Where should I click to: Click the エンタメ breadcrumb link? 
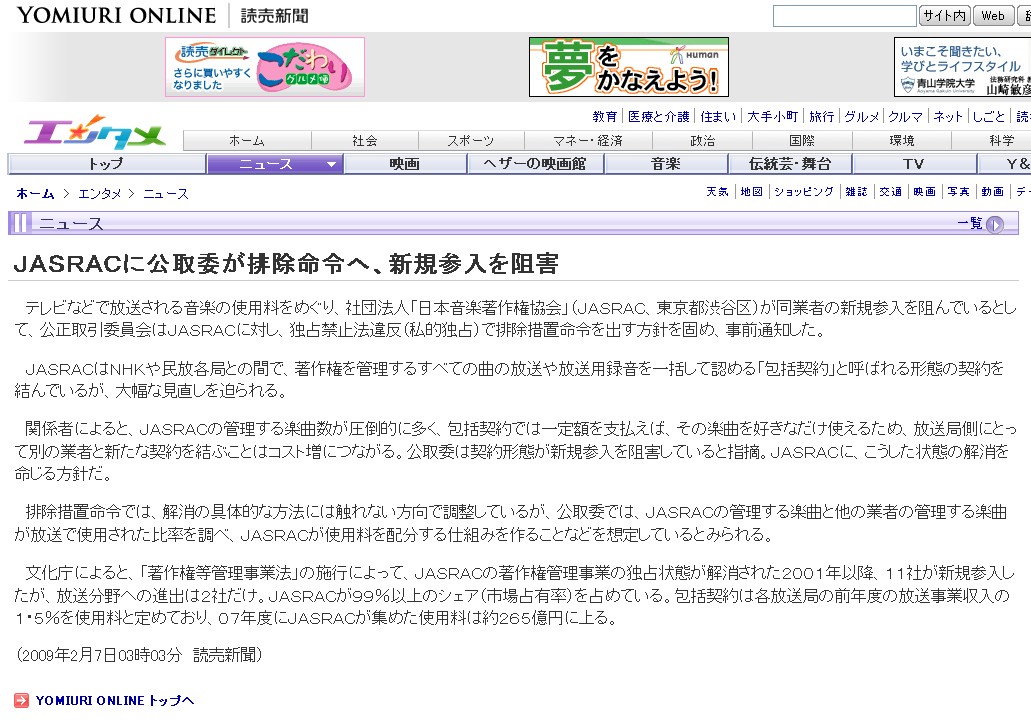(100, 194)
